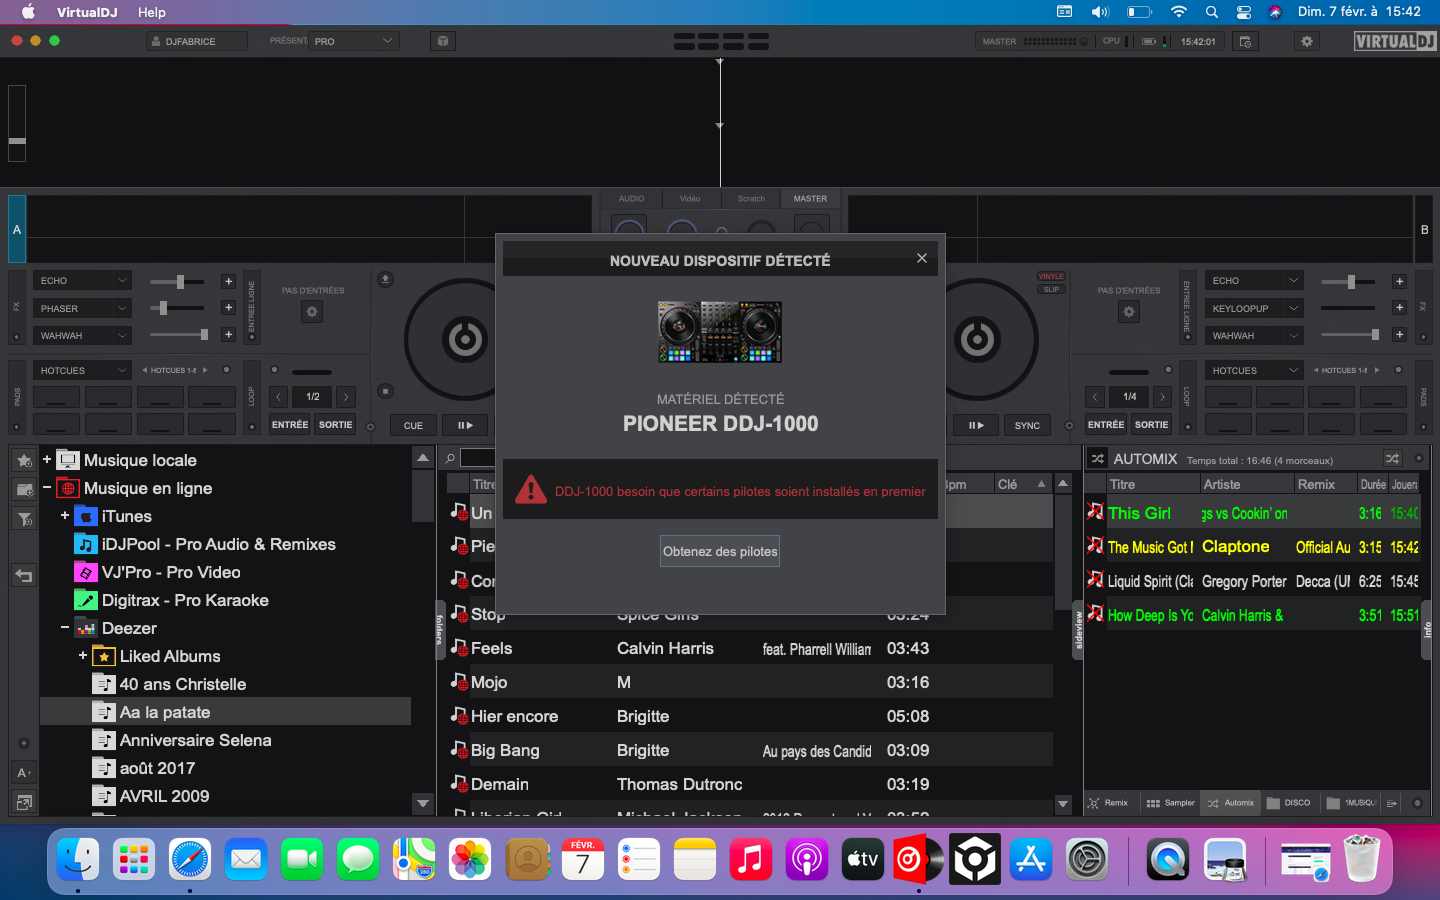Toggle left deck PADS panel indicator dot
Image resolution: width=1440 pixels, height=900 pixels.
pos(16,427)
